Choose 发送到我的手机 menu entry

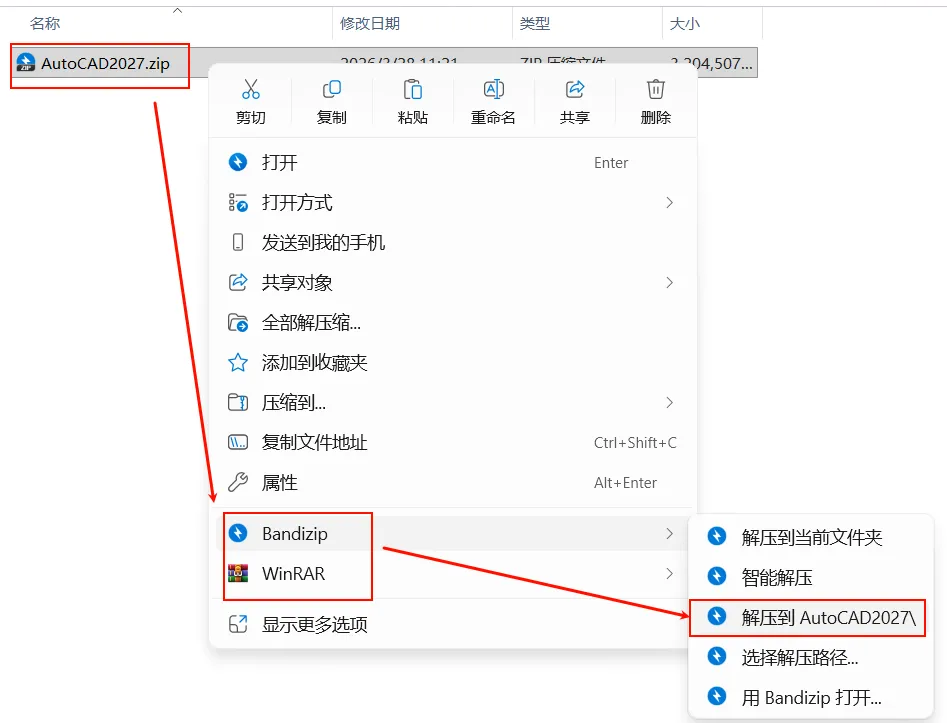(453, 242)
